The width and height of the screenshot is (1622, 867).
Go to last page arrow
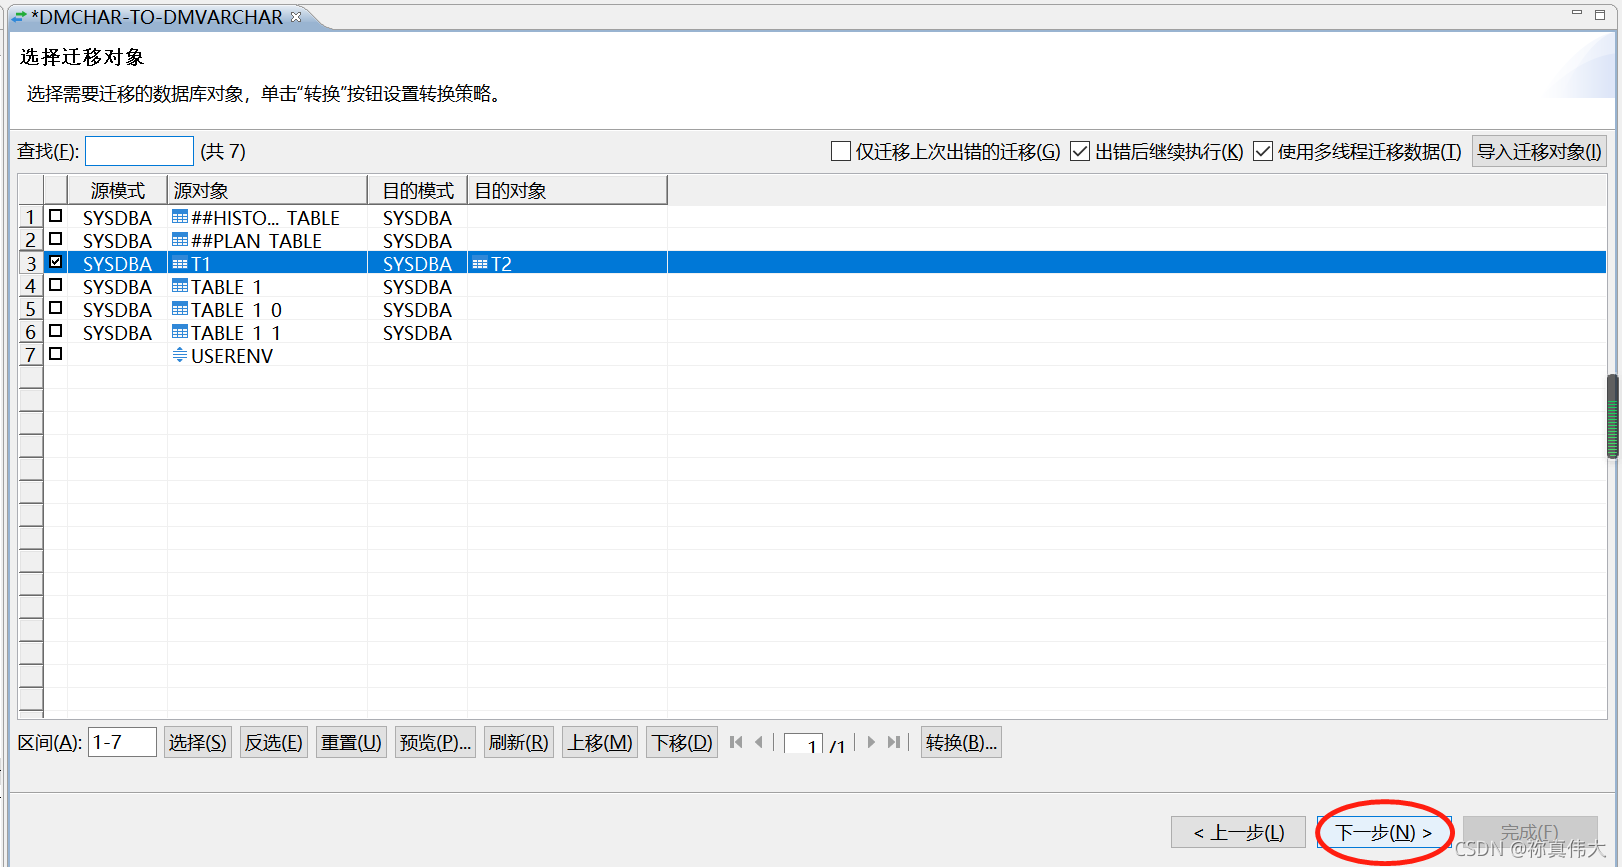tap(894, 742)
